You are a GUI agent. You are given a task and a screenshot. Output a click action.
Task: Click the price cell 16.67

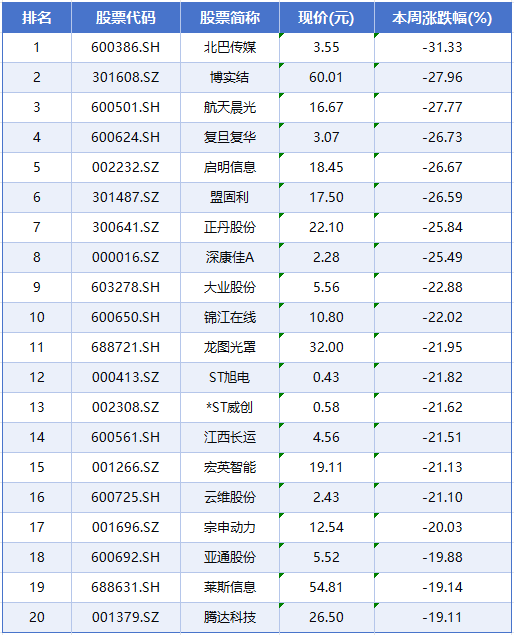click(326, 107)
